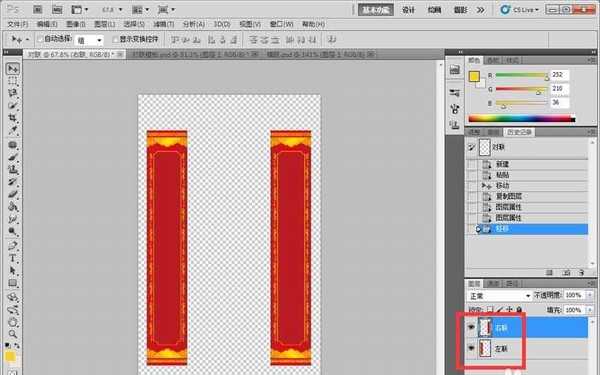Select the Zoom tool in toolbox
Viewport: 600px width, 375px height.
[13, 334]
